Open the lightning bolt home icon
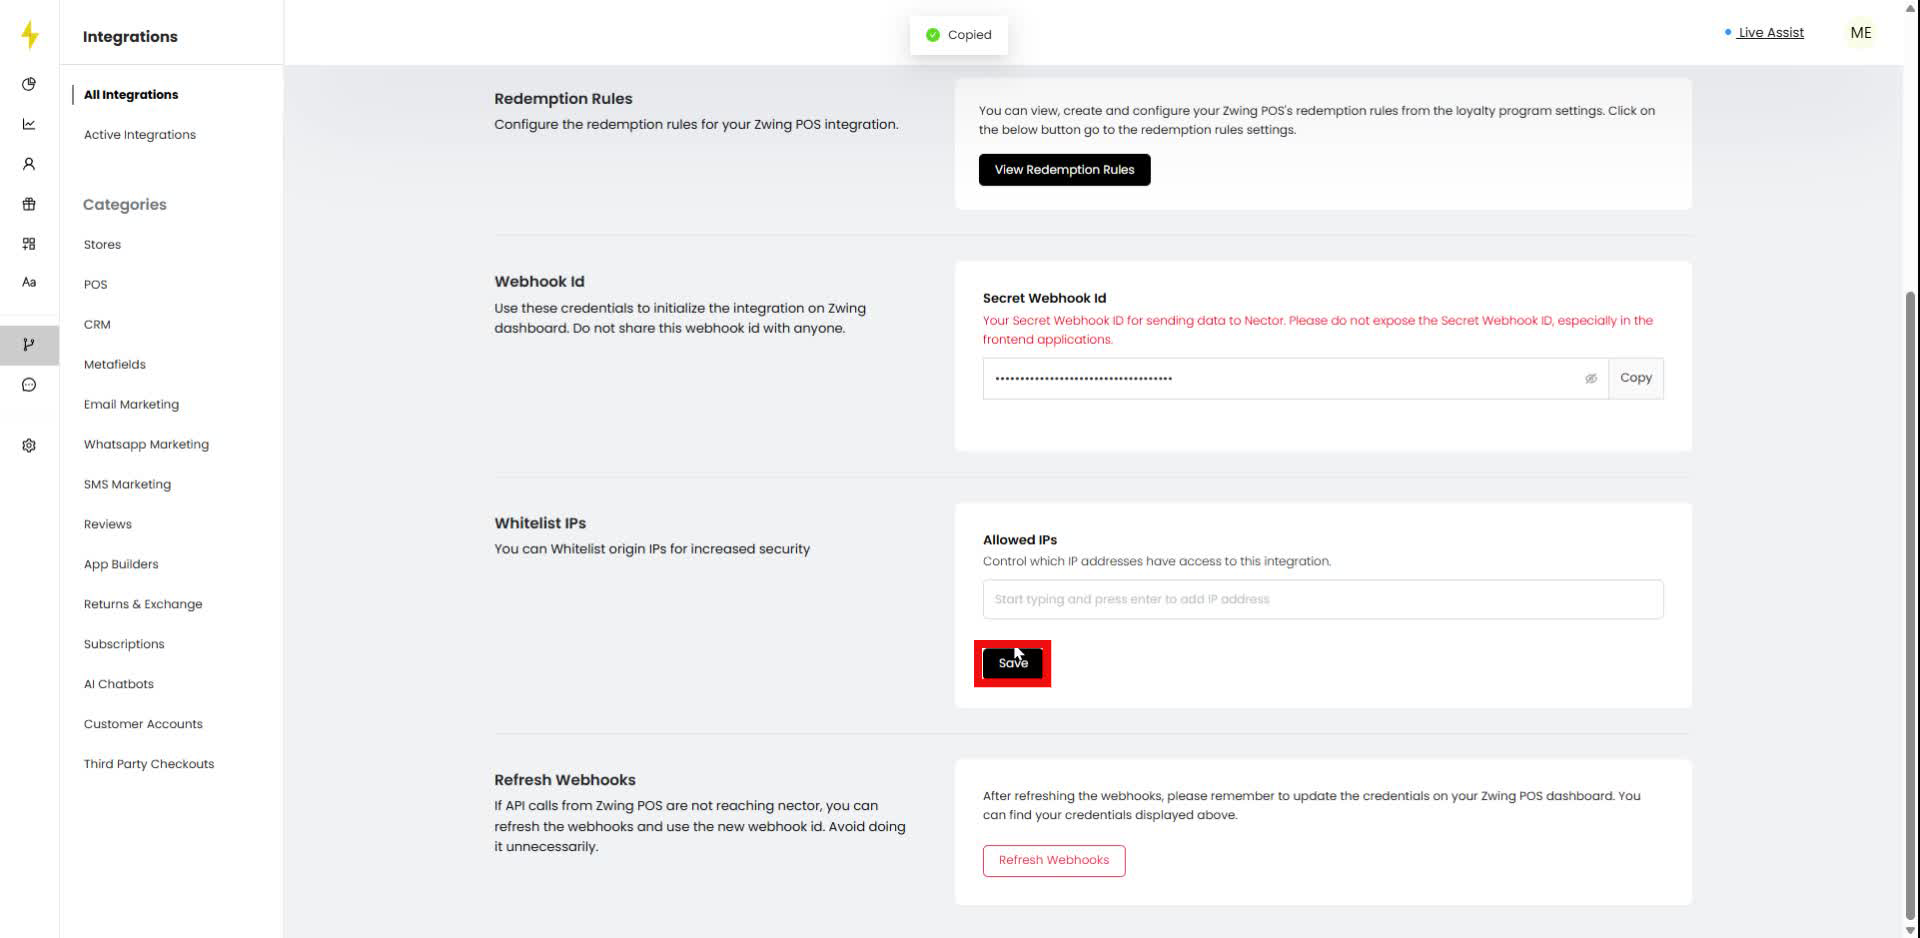This screenshot has height=938, width=1920. pos(29,34)
